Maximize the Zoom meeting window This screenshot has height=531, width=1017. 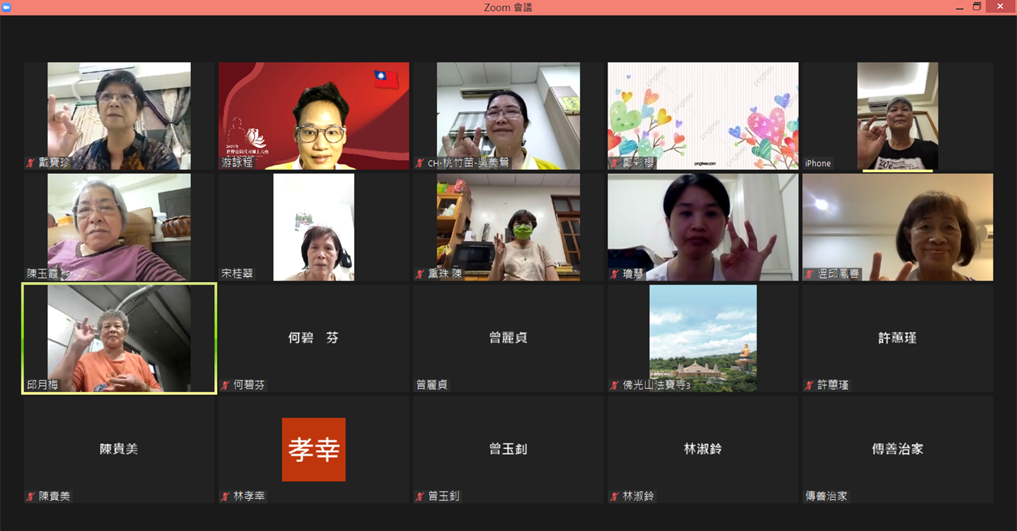point(977,7)
